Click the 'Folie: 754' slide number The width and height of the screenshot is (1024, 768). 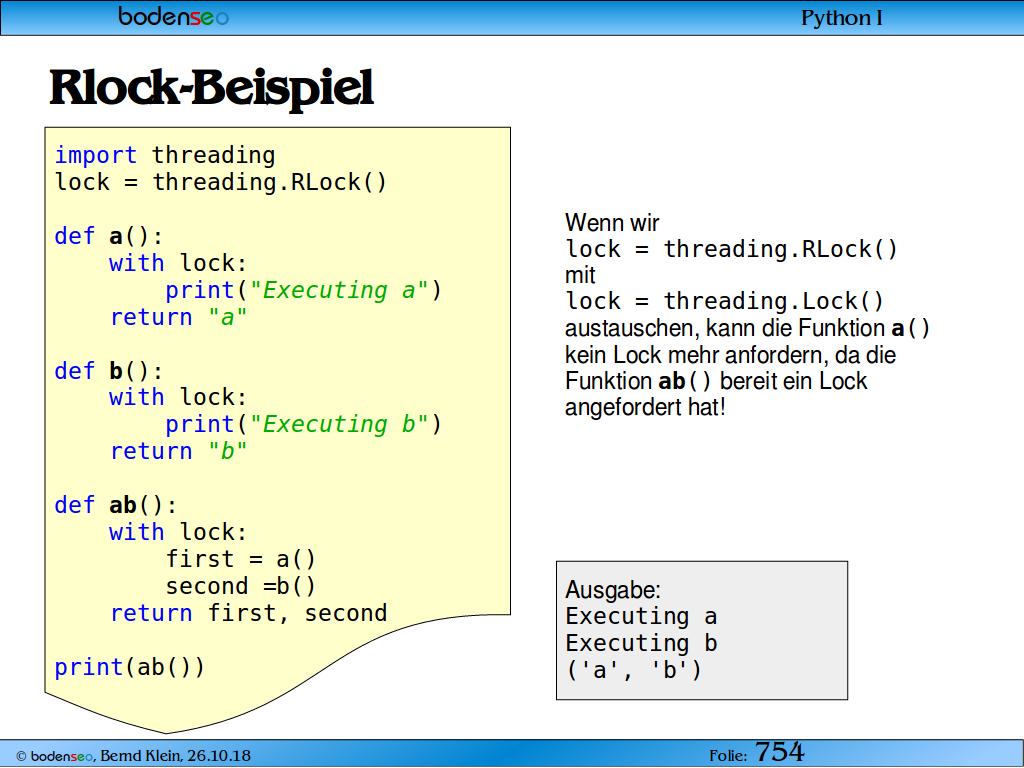pos(756,753)
